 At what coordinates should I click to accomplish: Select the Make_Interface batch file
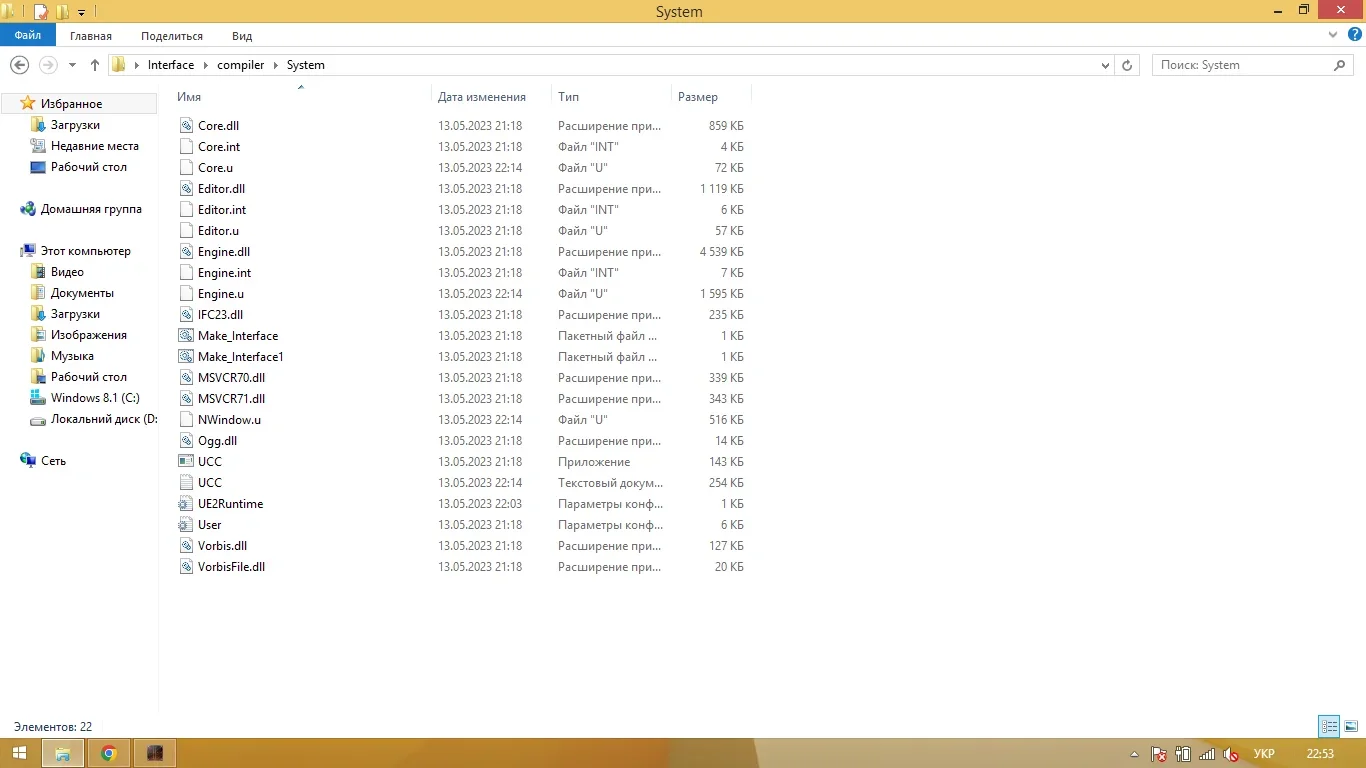[238, 336]
